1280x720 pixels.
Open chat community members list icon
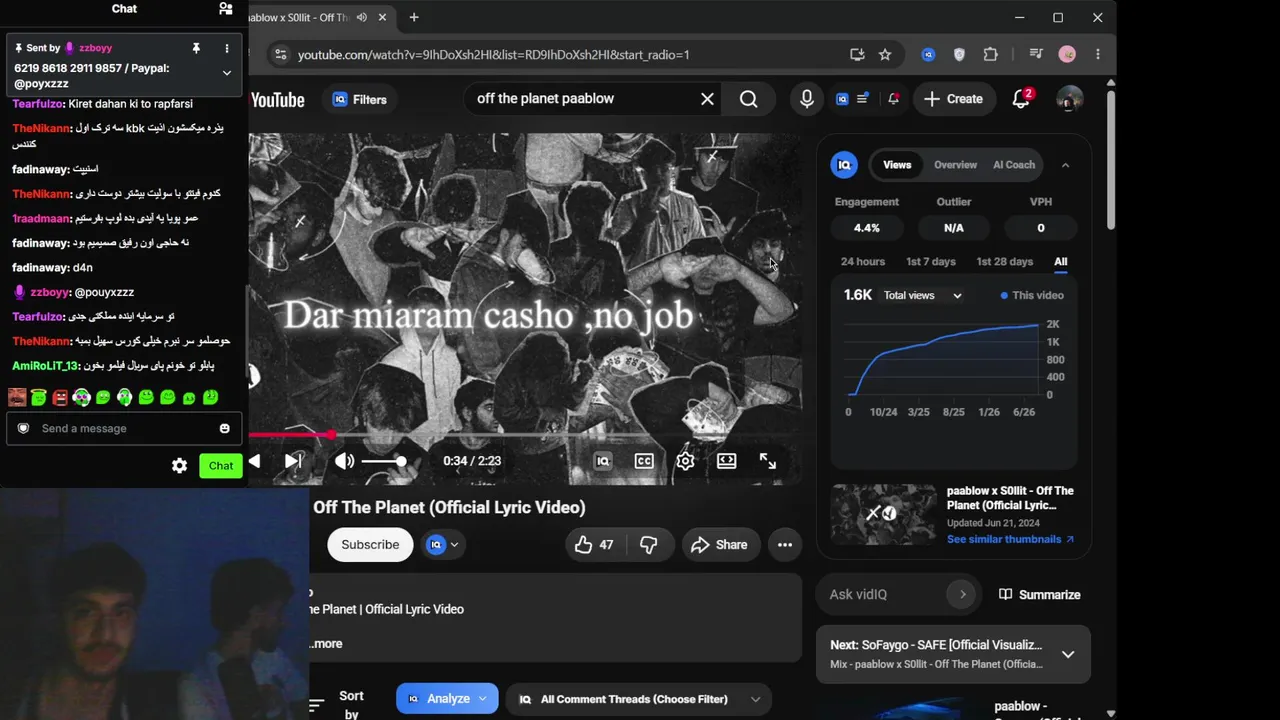pyautogui.click(x=225, y=9)
